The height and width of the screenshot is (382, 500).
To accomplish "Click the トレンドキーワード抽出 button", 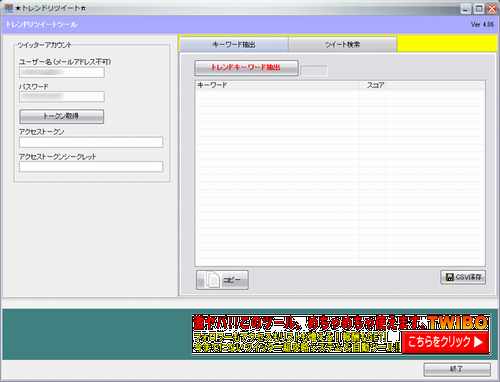I will click(246, 68).
